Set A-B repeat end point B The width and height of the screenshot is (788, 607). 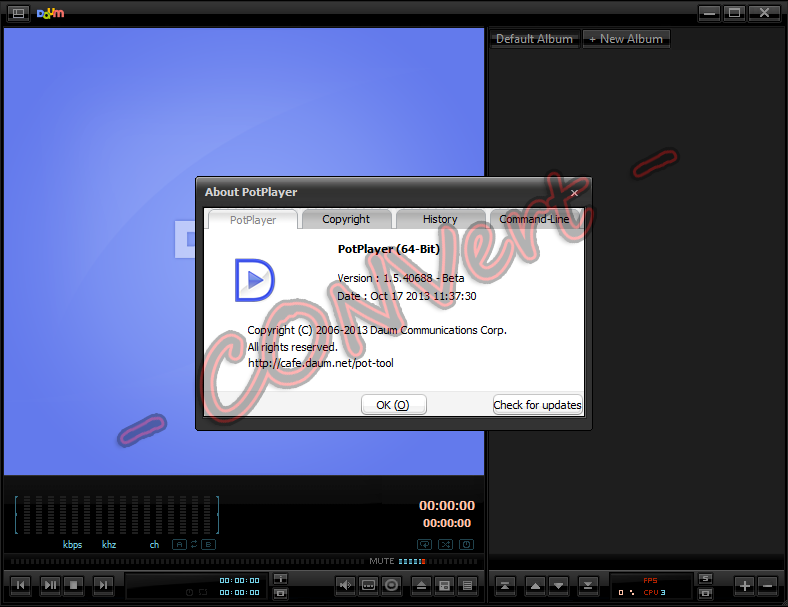pos(209,544)
